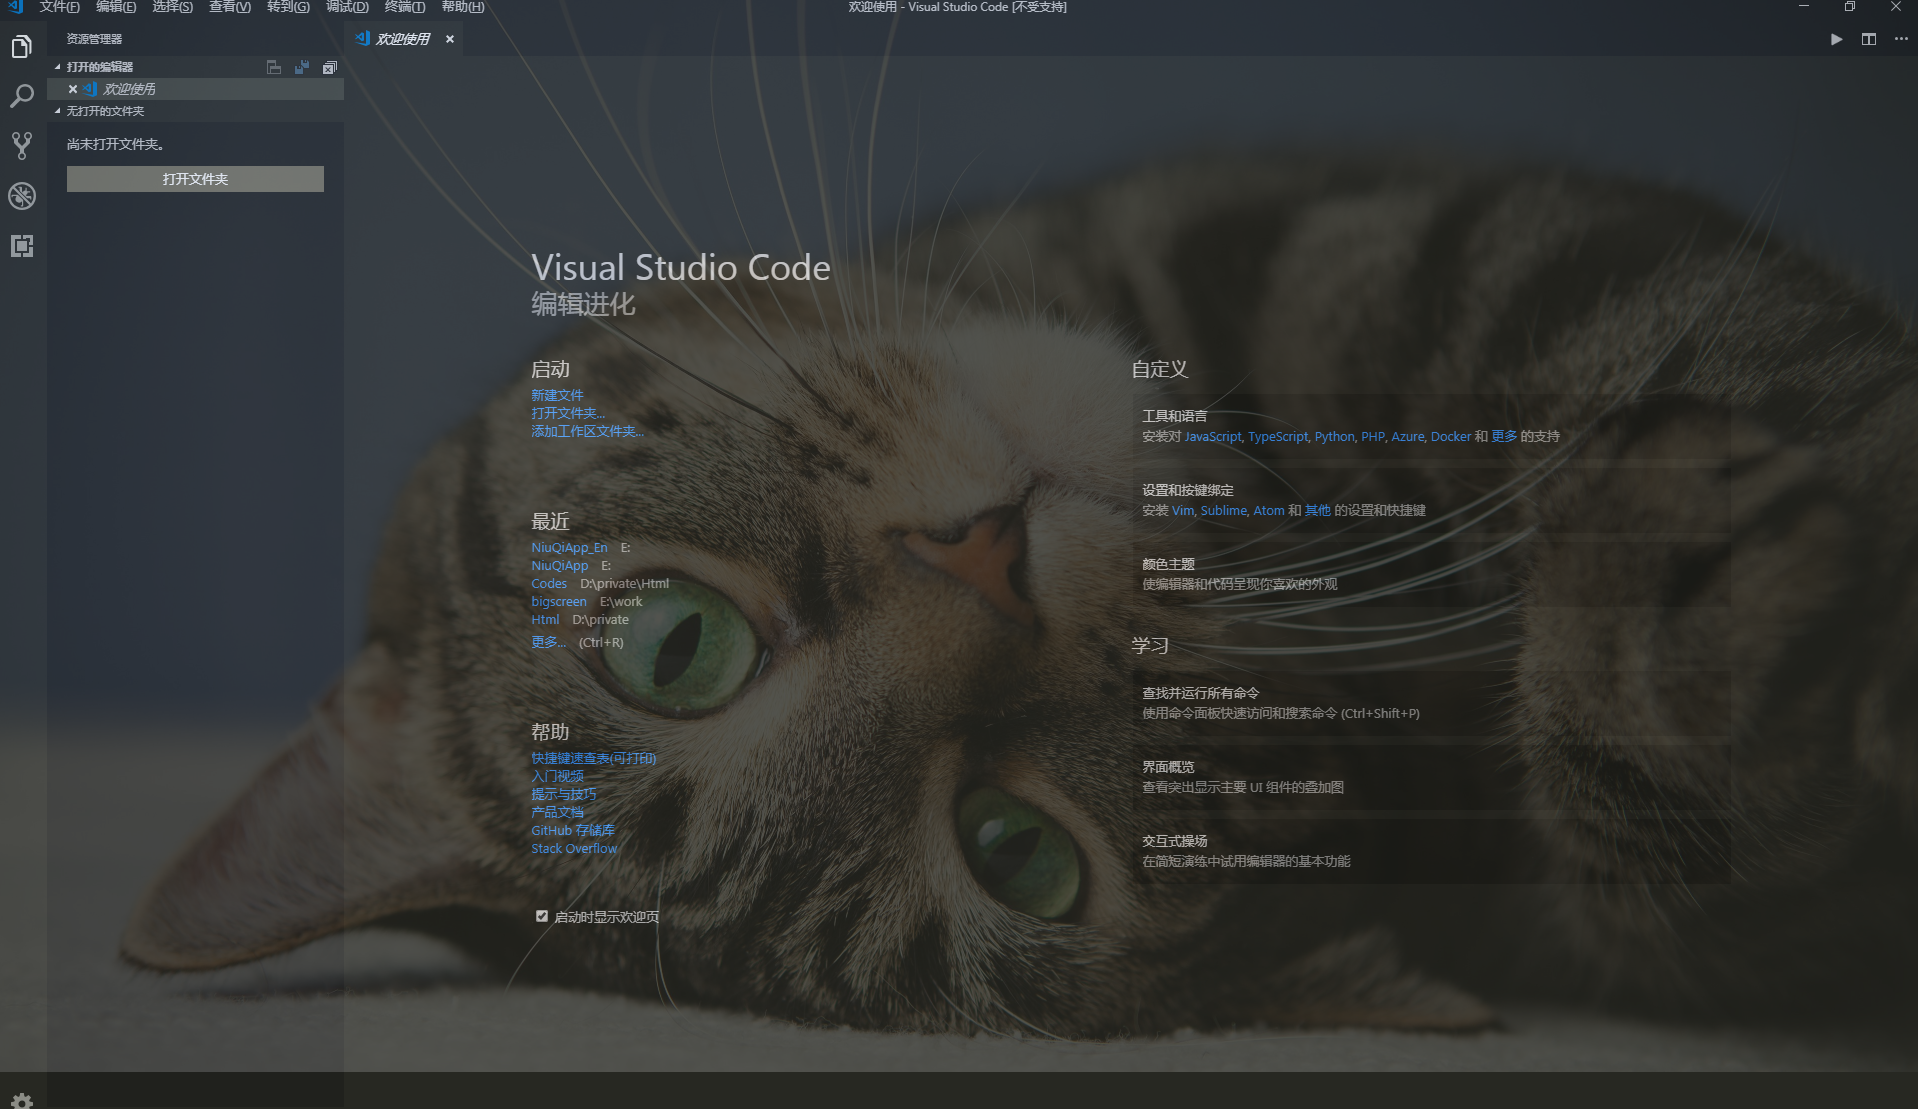Image resolution: width=1918 pixels, height=1109 pixels.
Task: Open the 帮助(H) menu
Action: (x=463, y=7)
